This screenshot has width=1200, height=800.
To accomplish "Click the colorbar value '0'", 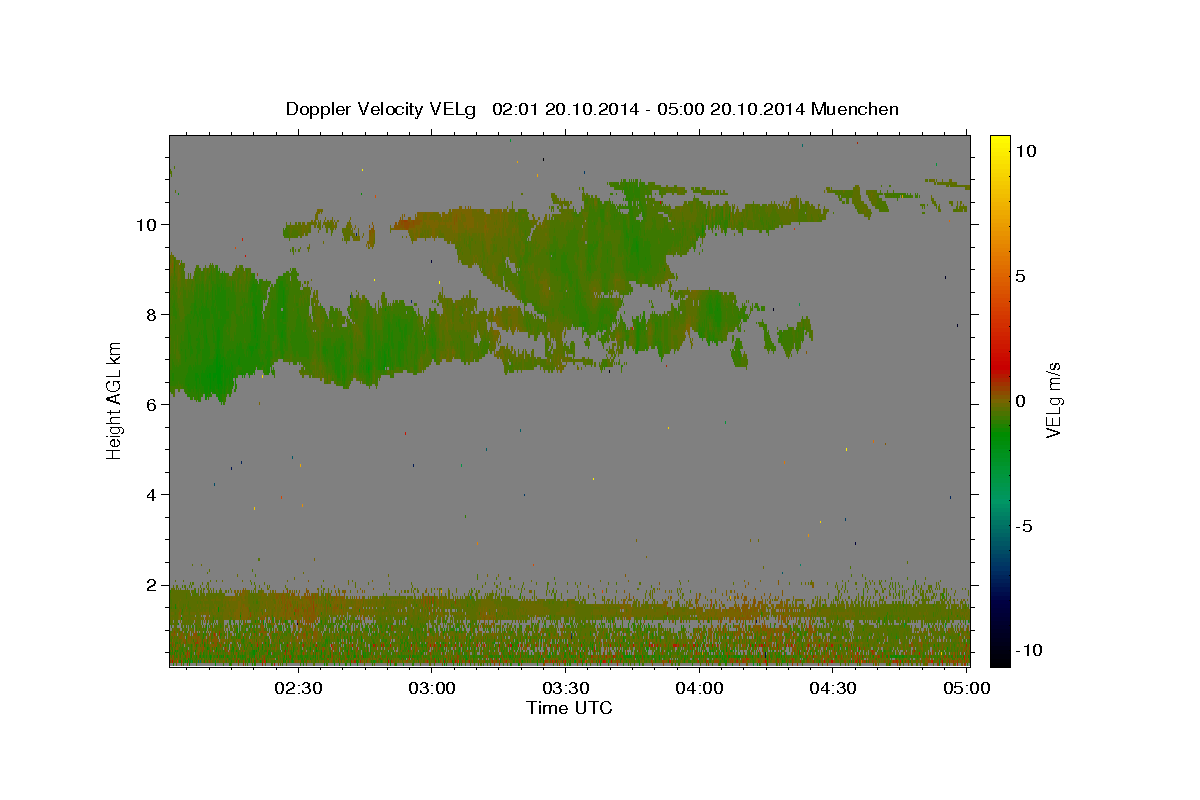I will pyautogui.click(x=1020, y=401).
